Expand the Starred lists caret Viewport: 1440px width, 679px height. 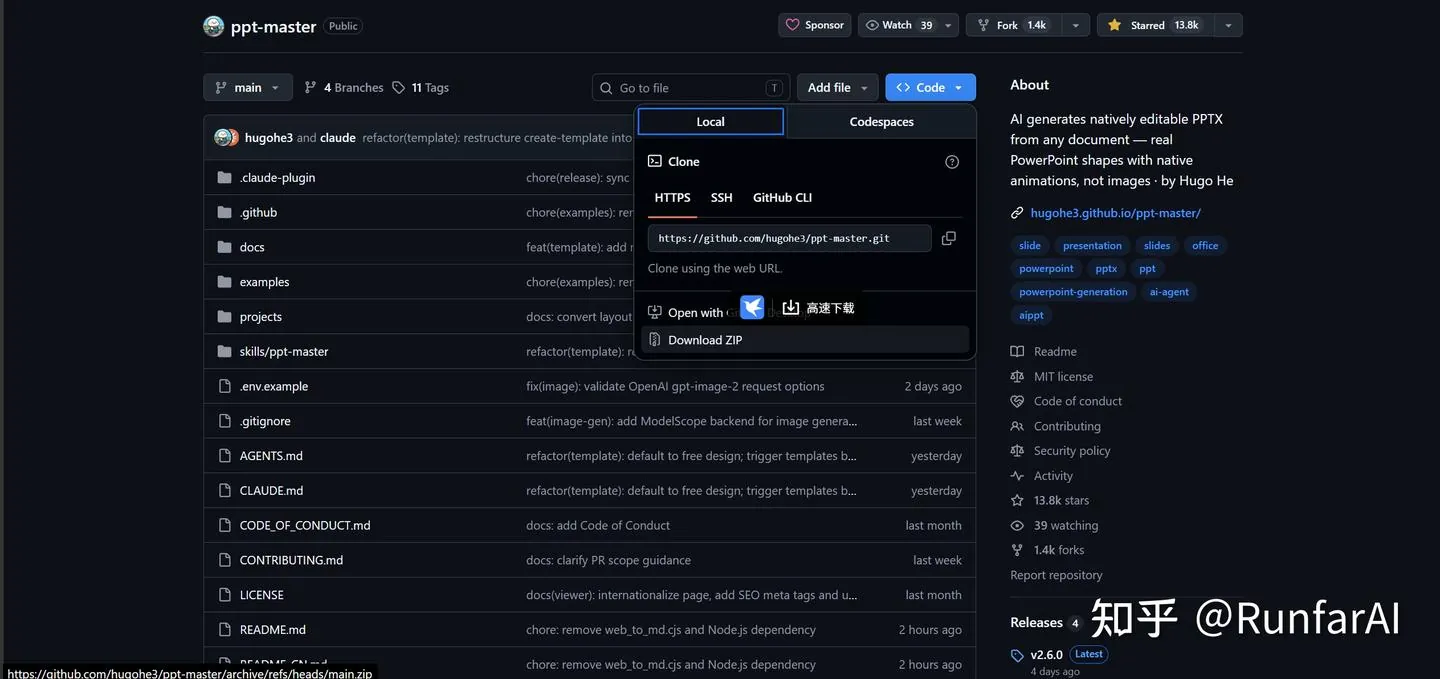[1228, 26]
